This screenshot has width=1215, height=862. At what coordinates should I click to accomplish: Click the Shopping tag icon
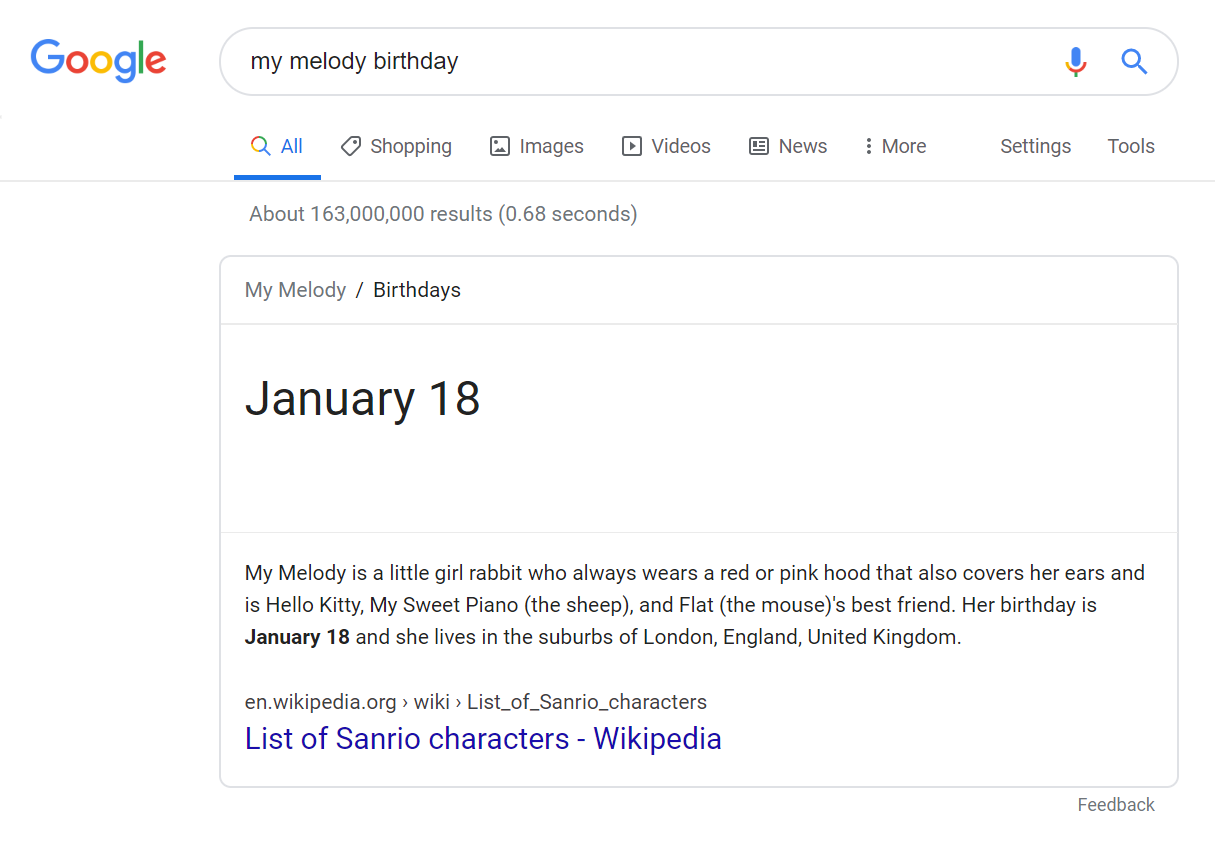point(351,146)
